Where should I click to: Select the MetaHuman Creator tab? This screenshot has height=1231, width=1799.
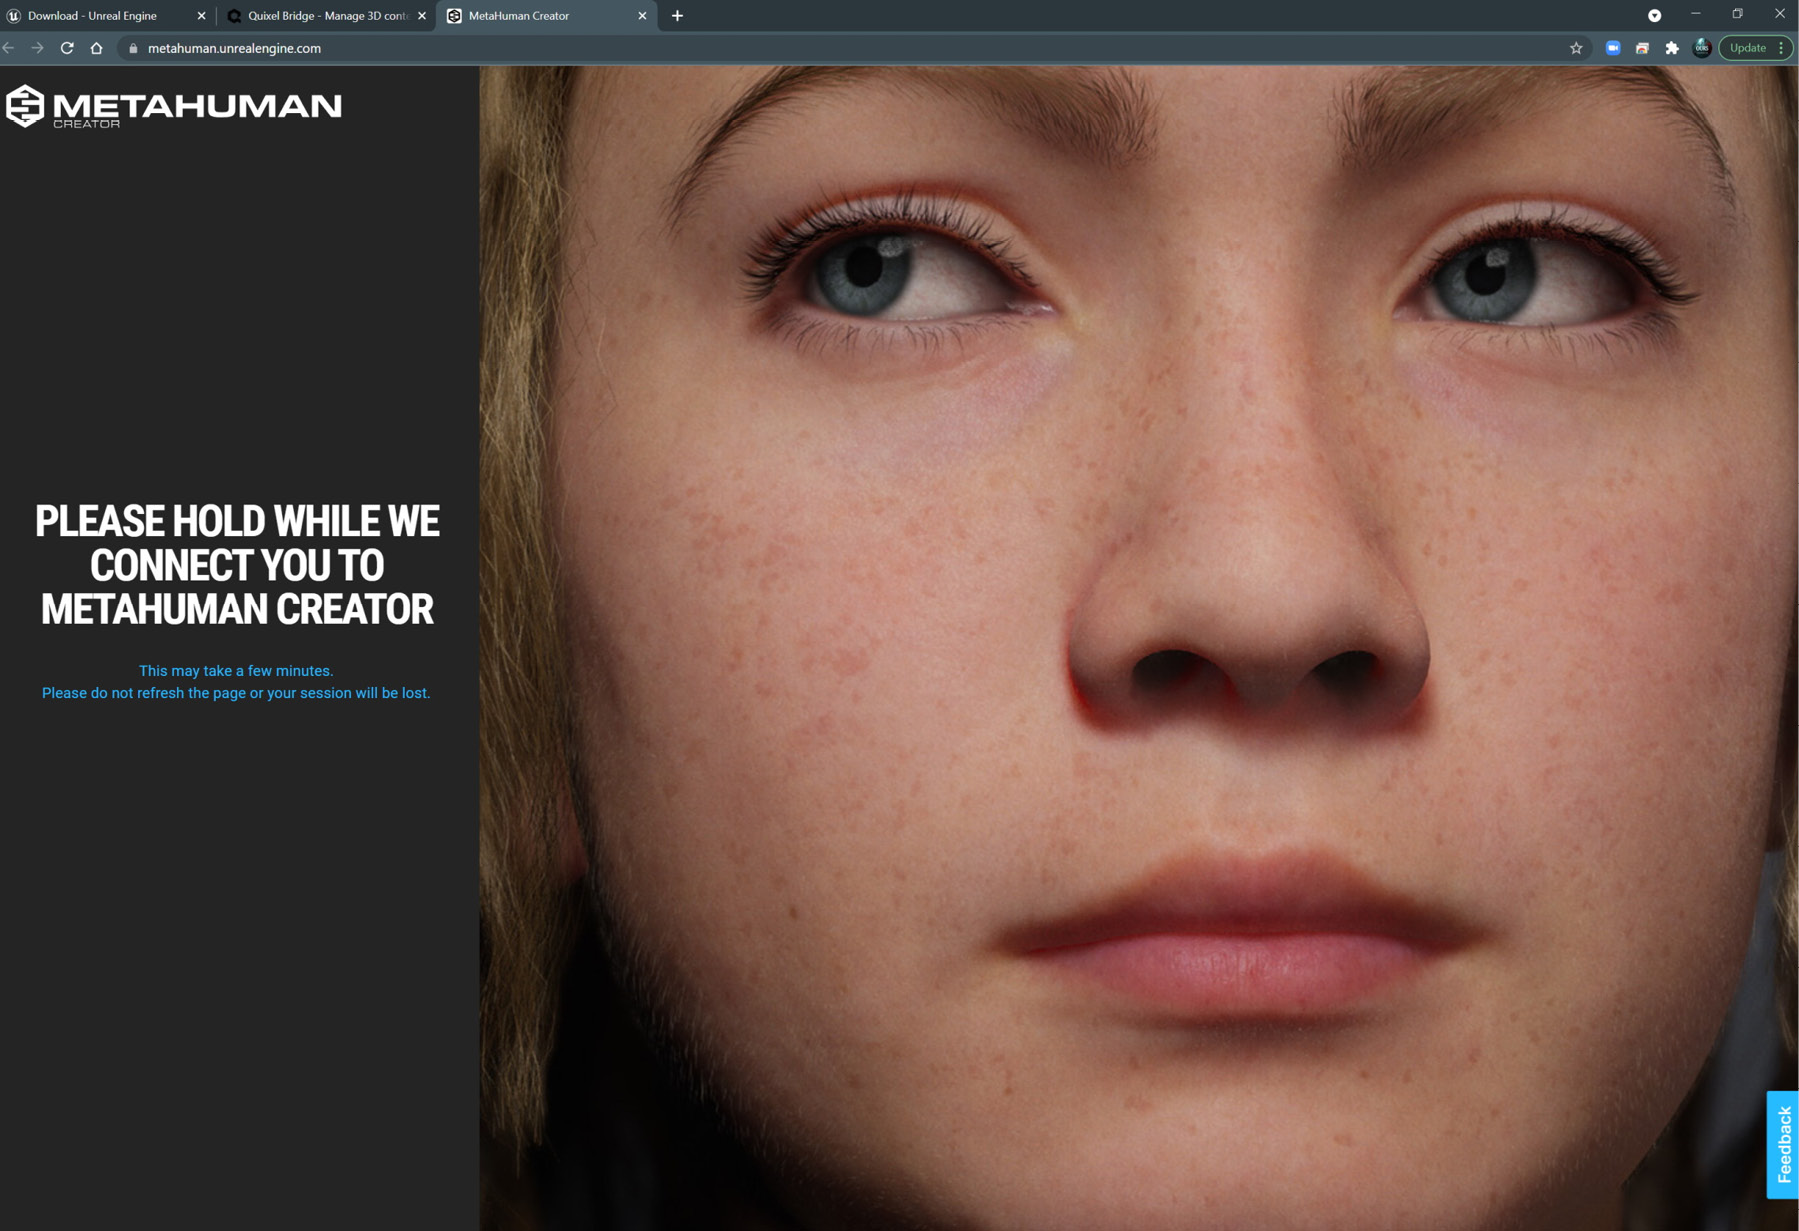pos(546,16)
